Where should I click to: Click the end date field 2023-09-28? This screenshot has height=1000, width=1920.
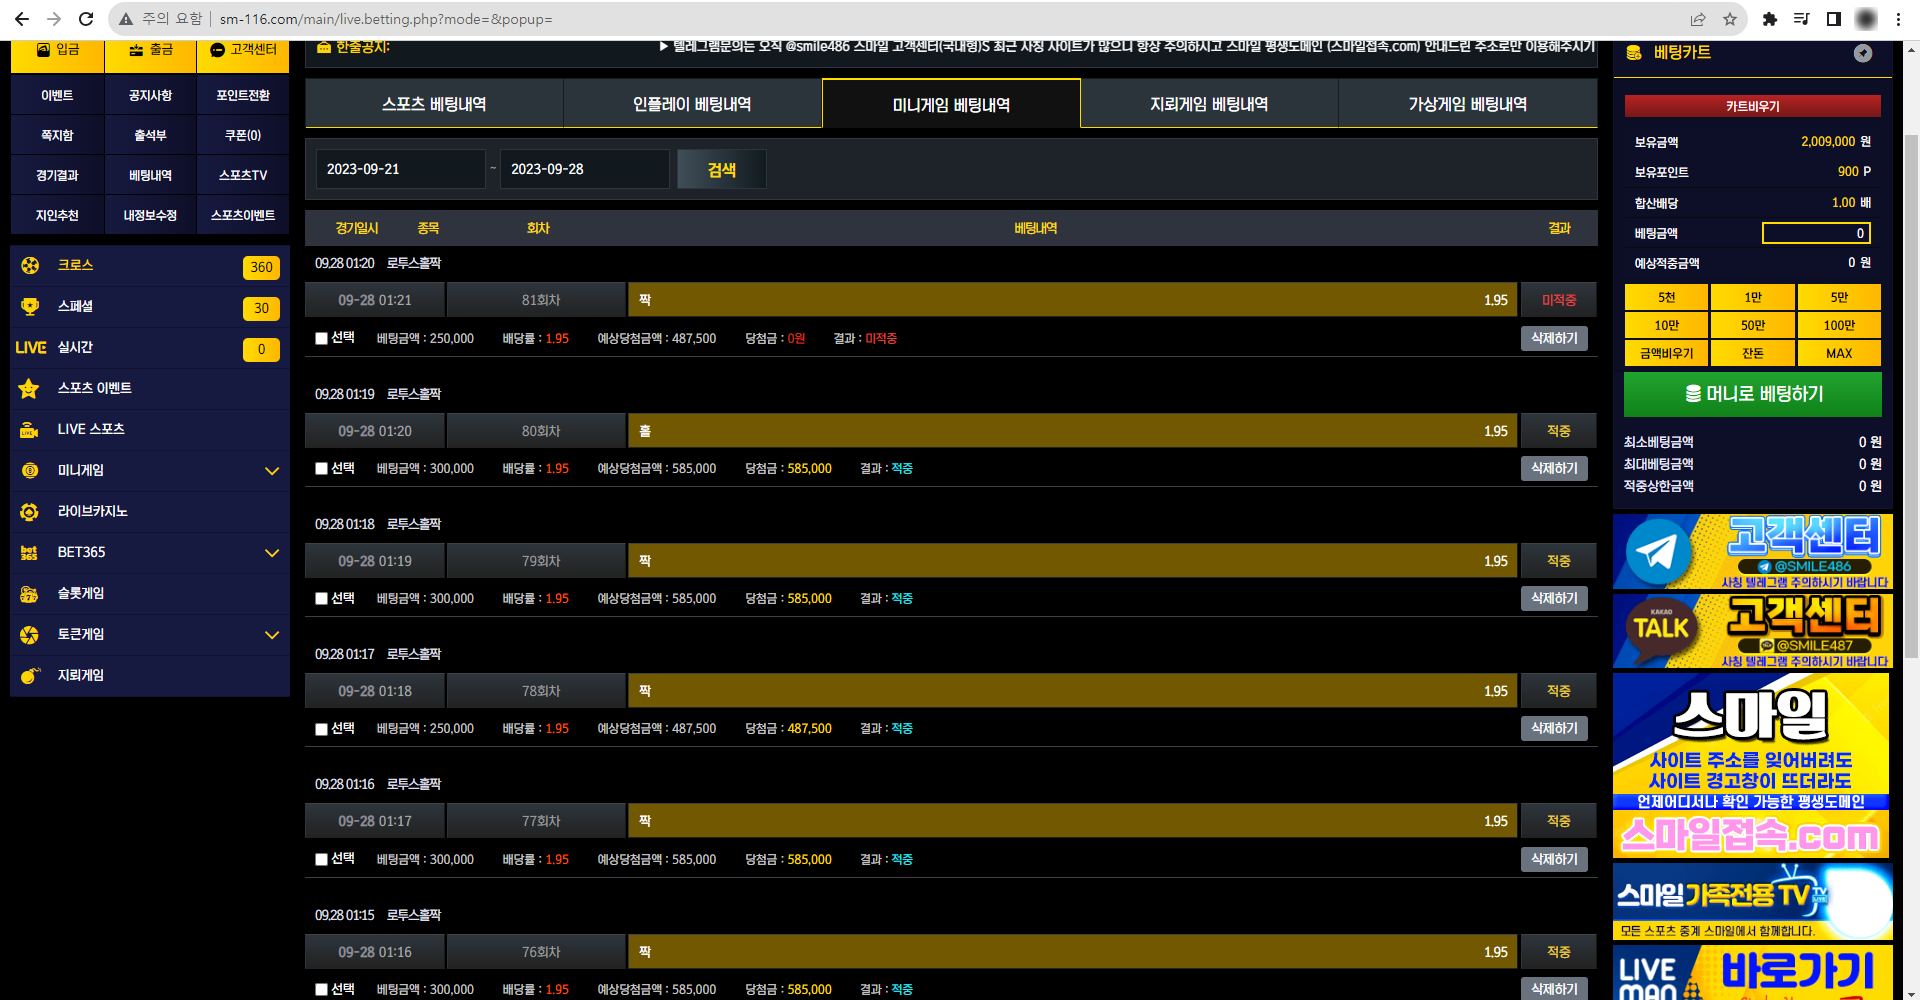click(585, 169)
